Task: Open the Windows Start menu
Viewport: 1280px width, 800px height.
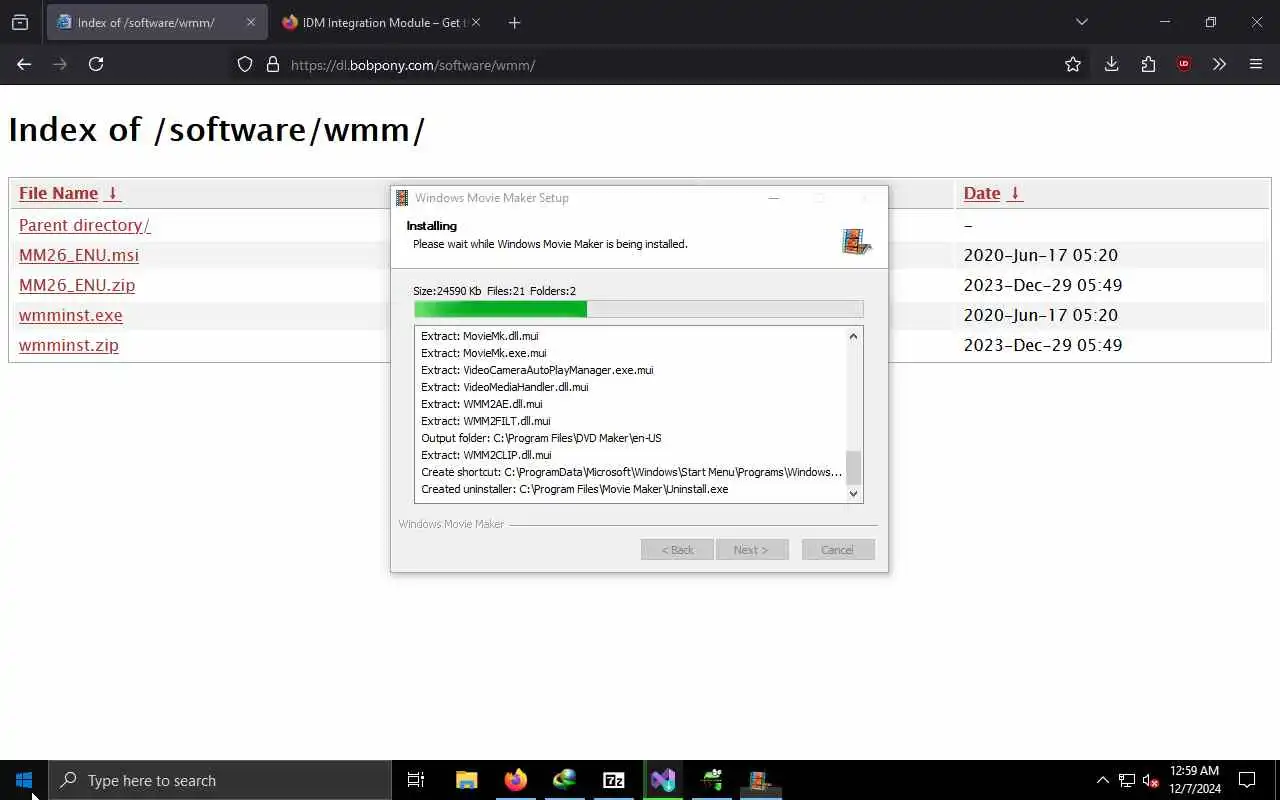Action: [x=24, y=780]
